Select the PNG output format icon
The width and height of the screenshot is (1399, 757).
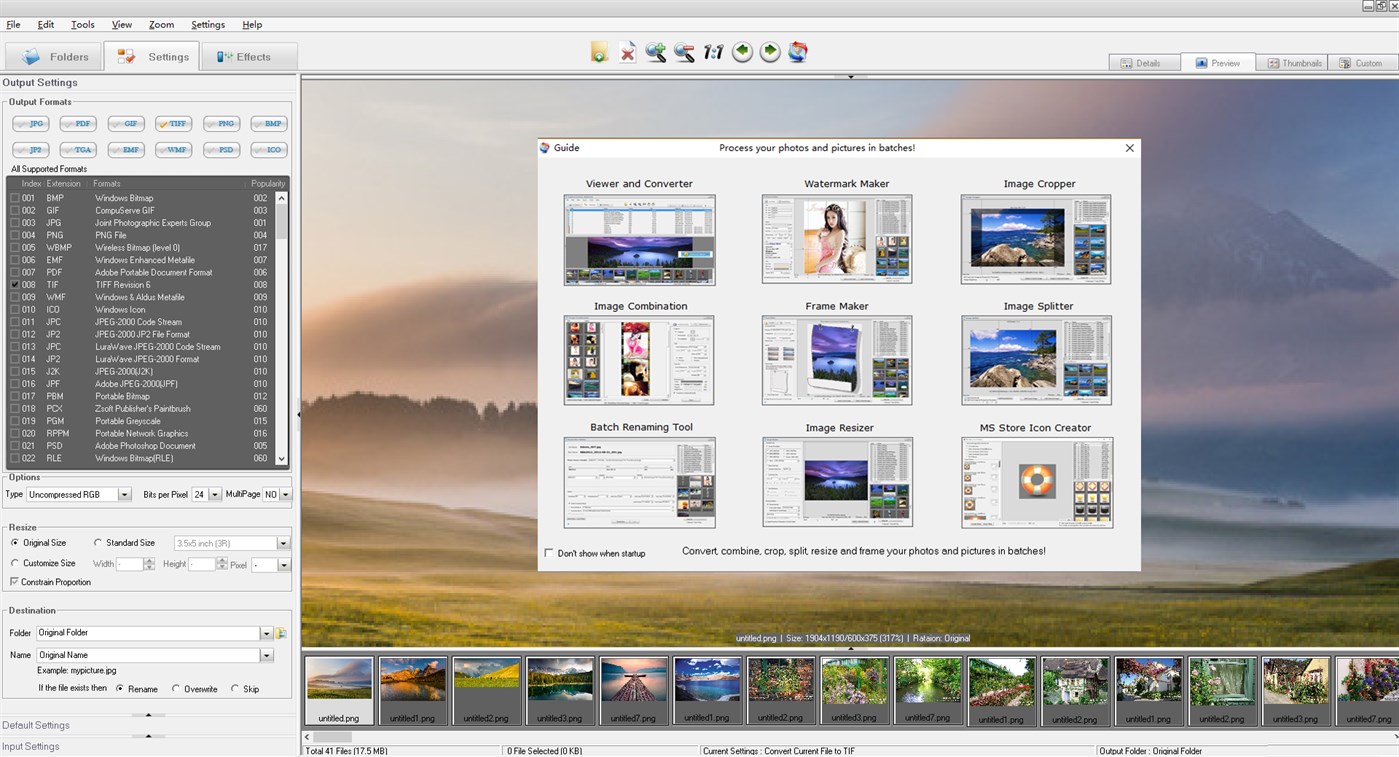click(x=221, y=123)
